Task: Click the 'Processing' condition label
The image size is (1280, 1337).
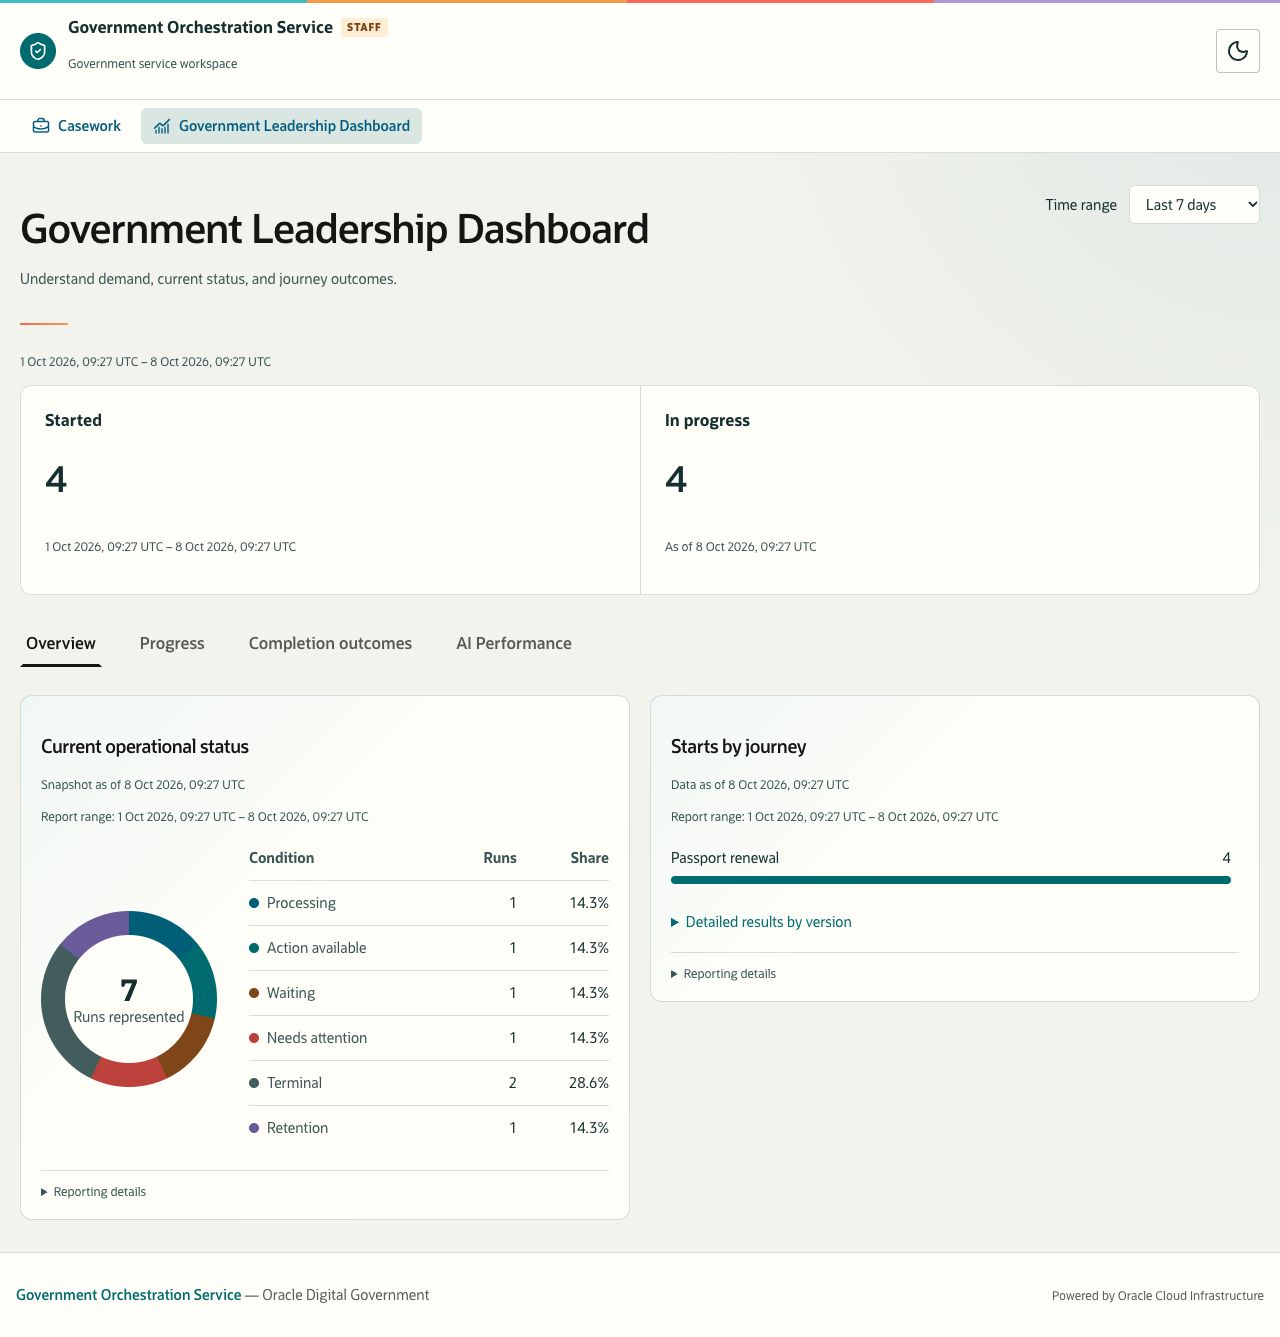Action: point(301,903)
